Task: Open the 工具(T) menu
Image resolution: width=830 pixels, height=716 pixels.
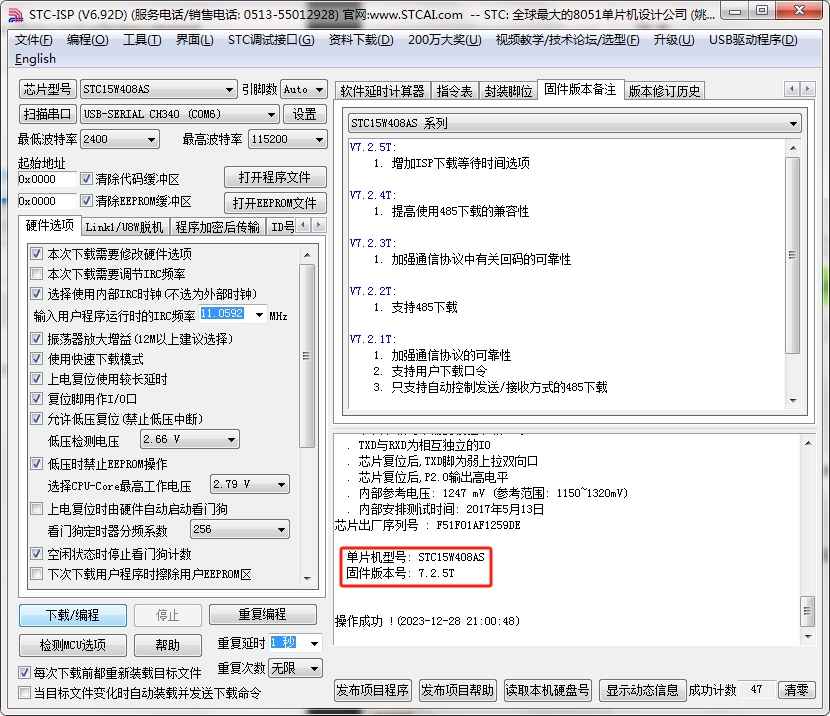Action: [142, 40]
